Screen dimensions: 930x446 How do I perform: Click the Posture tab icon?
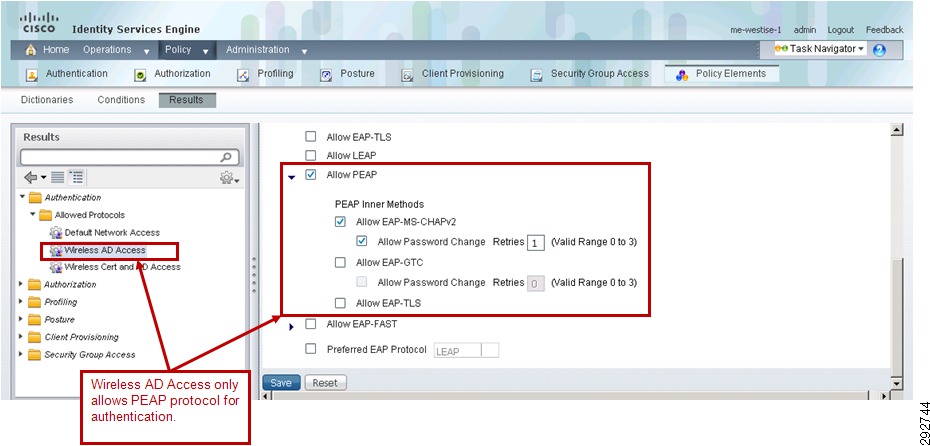coord(326,75)
